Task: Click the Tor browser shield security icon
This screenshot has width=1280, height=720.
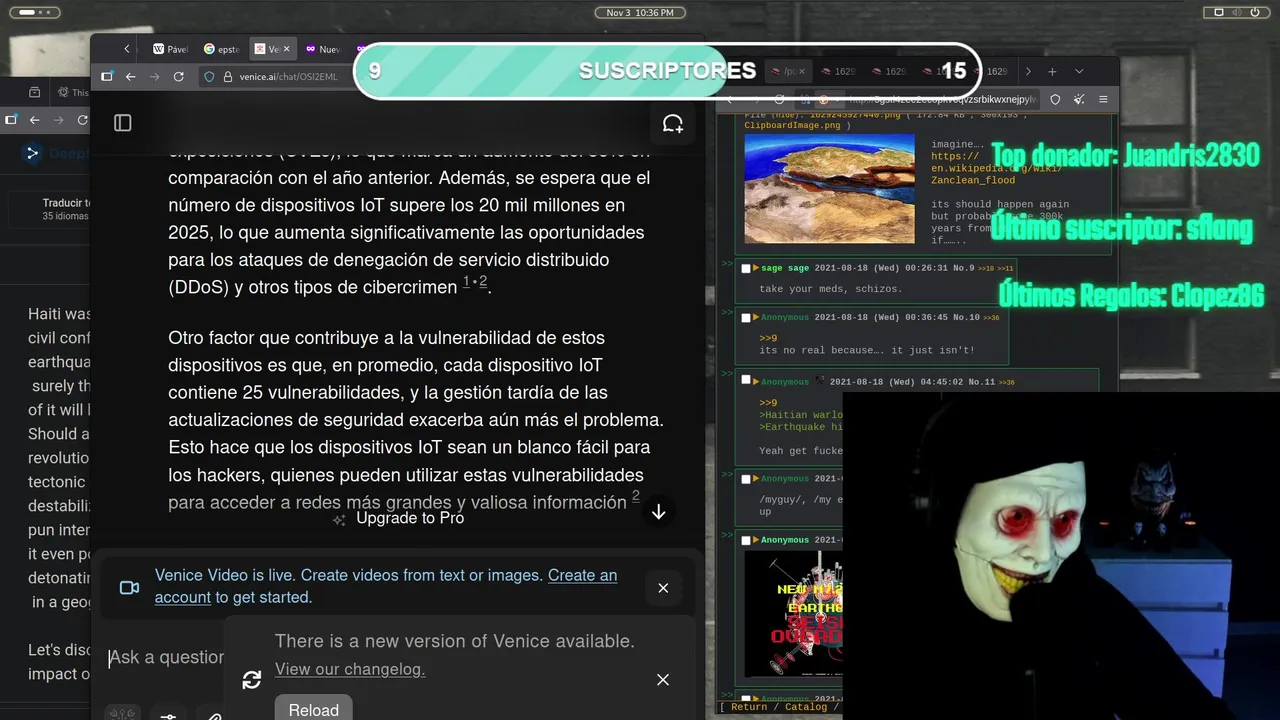Action: tap(1055, 99)
